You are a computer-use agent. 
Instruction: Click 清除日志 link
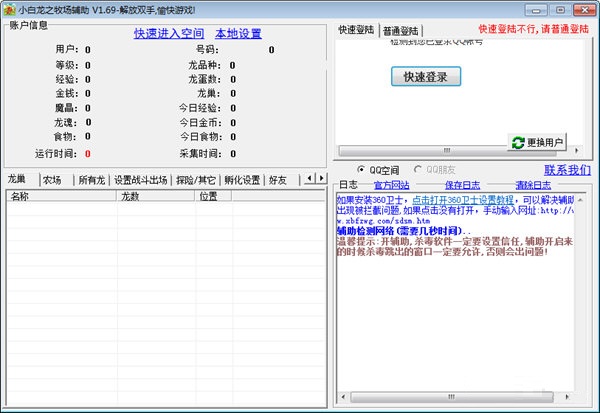coord(533,185)
